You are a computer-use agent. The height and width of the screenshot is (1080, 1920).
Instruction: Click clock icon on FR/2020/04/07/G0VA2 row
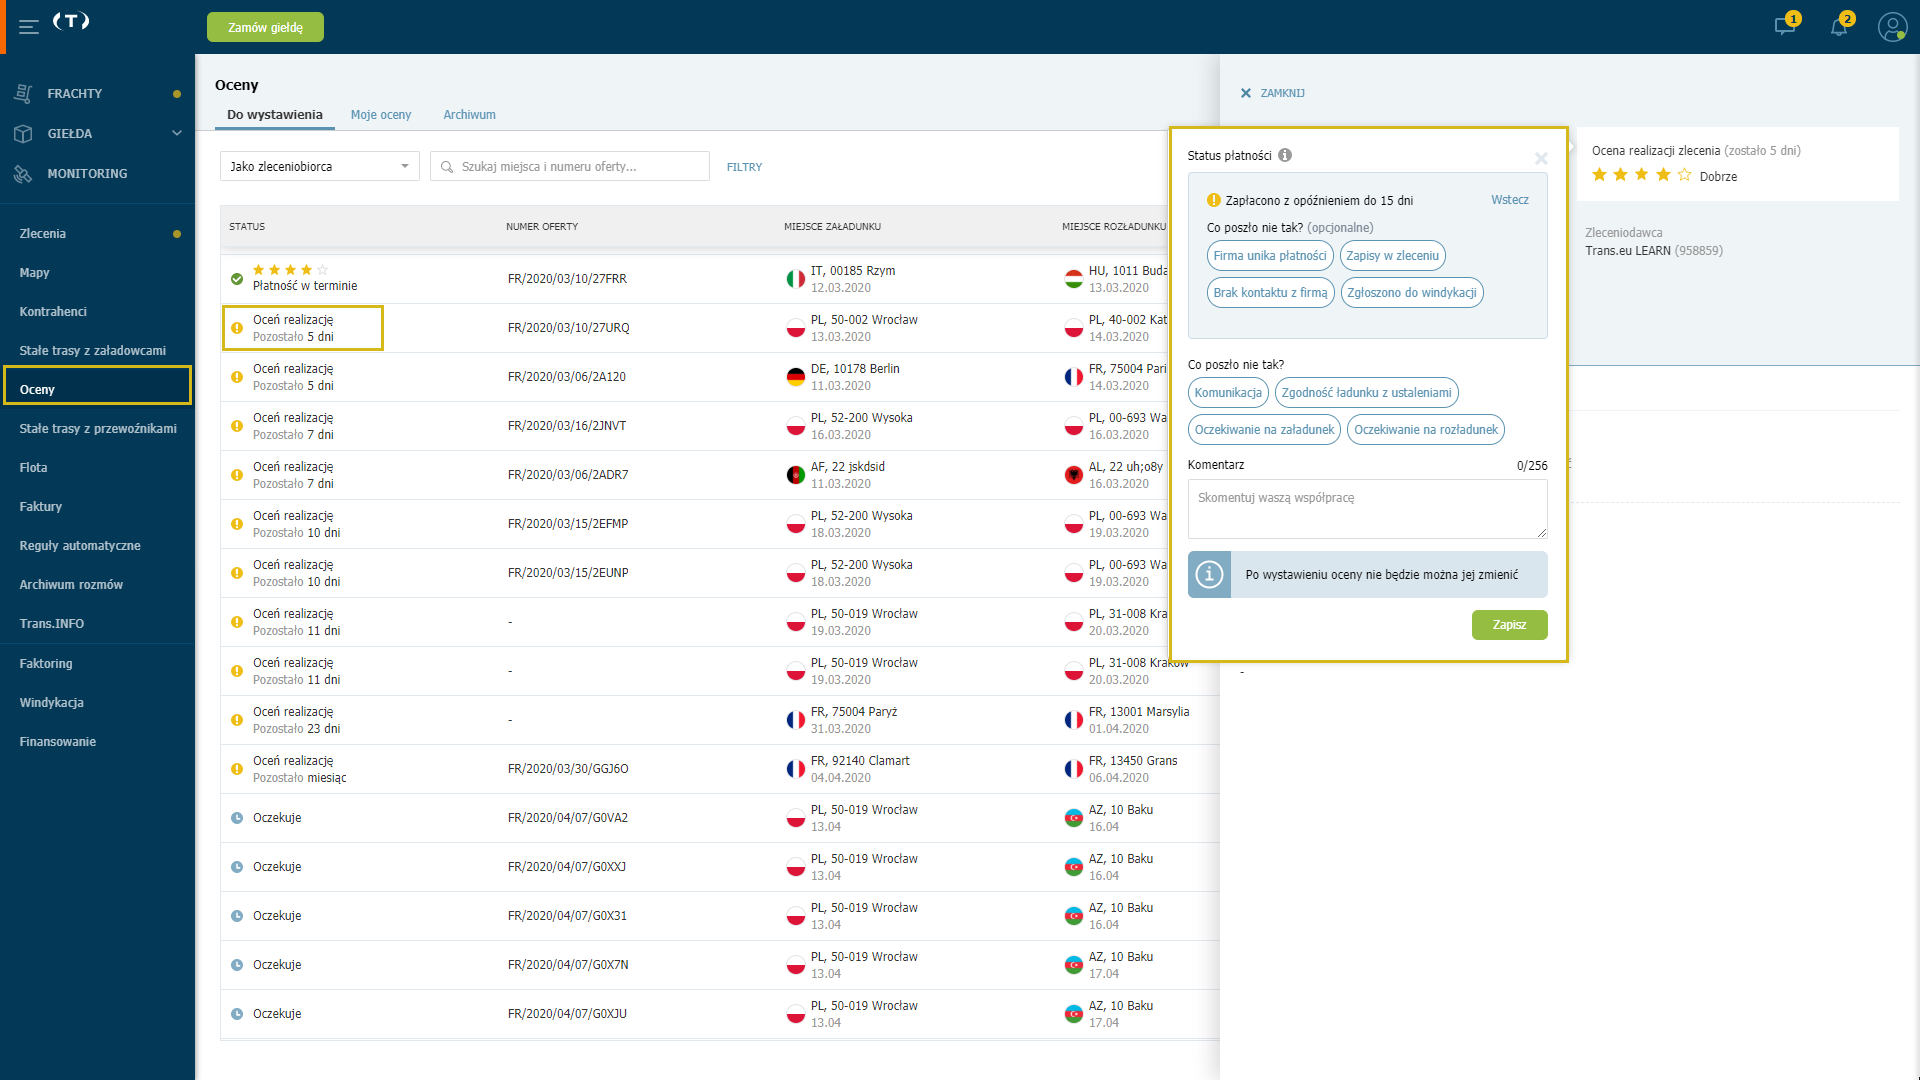(x=237, y=818)
